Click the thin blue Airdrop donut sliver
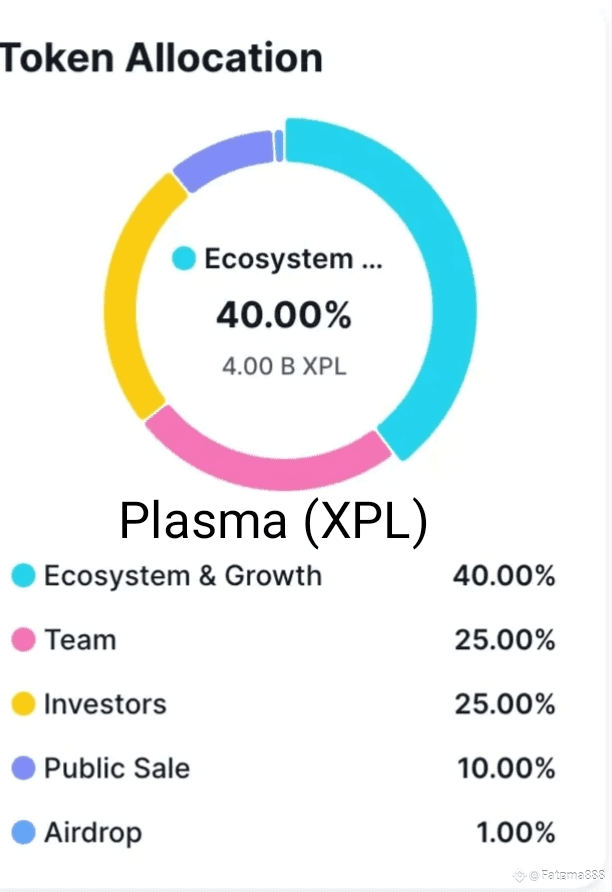 click(279, 146)
